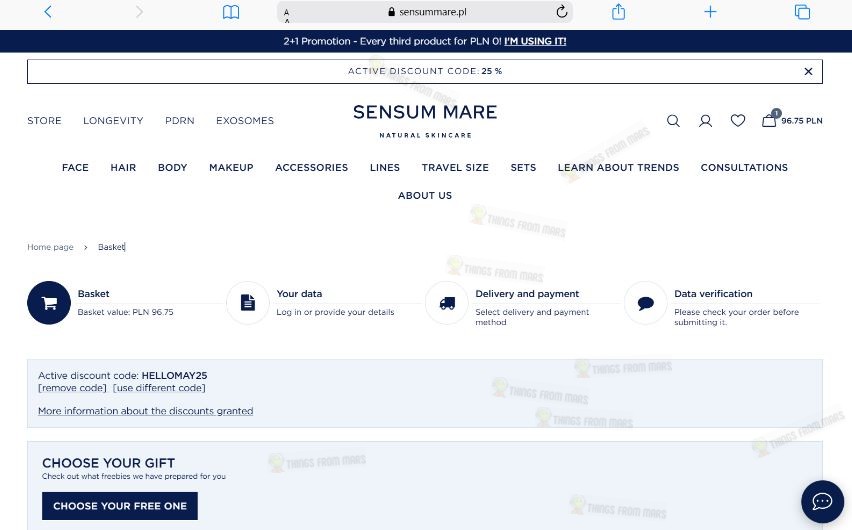This screenshot has width=852, height=530.
Task: Open Safari bookmarks book icon
Action: 231,12
